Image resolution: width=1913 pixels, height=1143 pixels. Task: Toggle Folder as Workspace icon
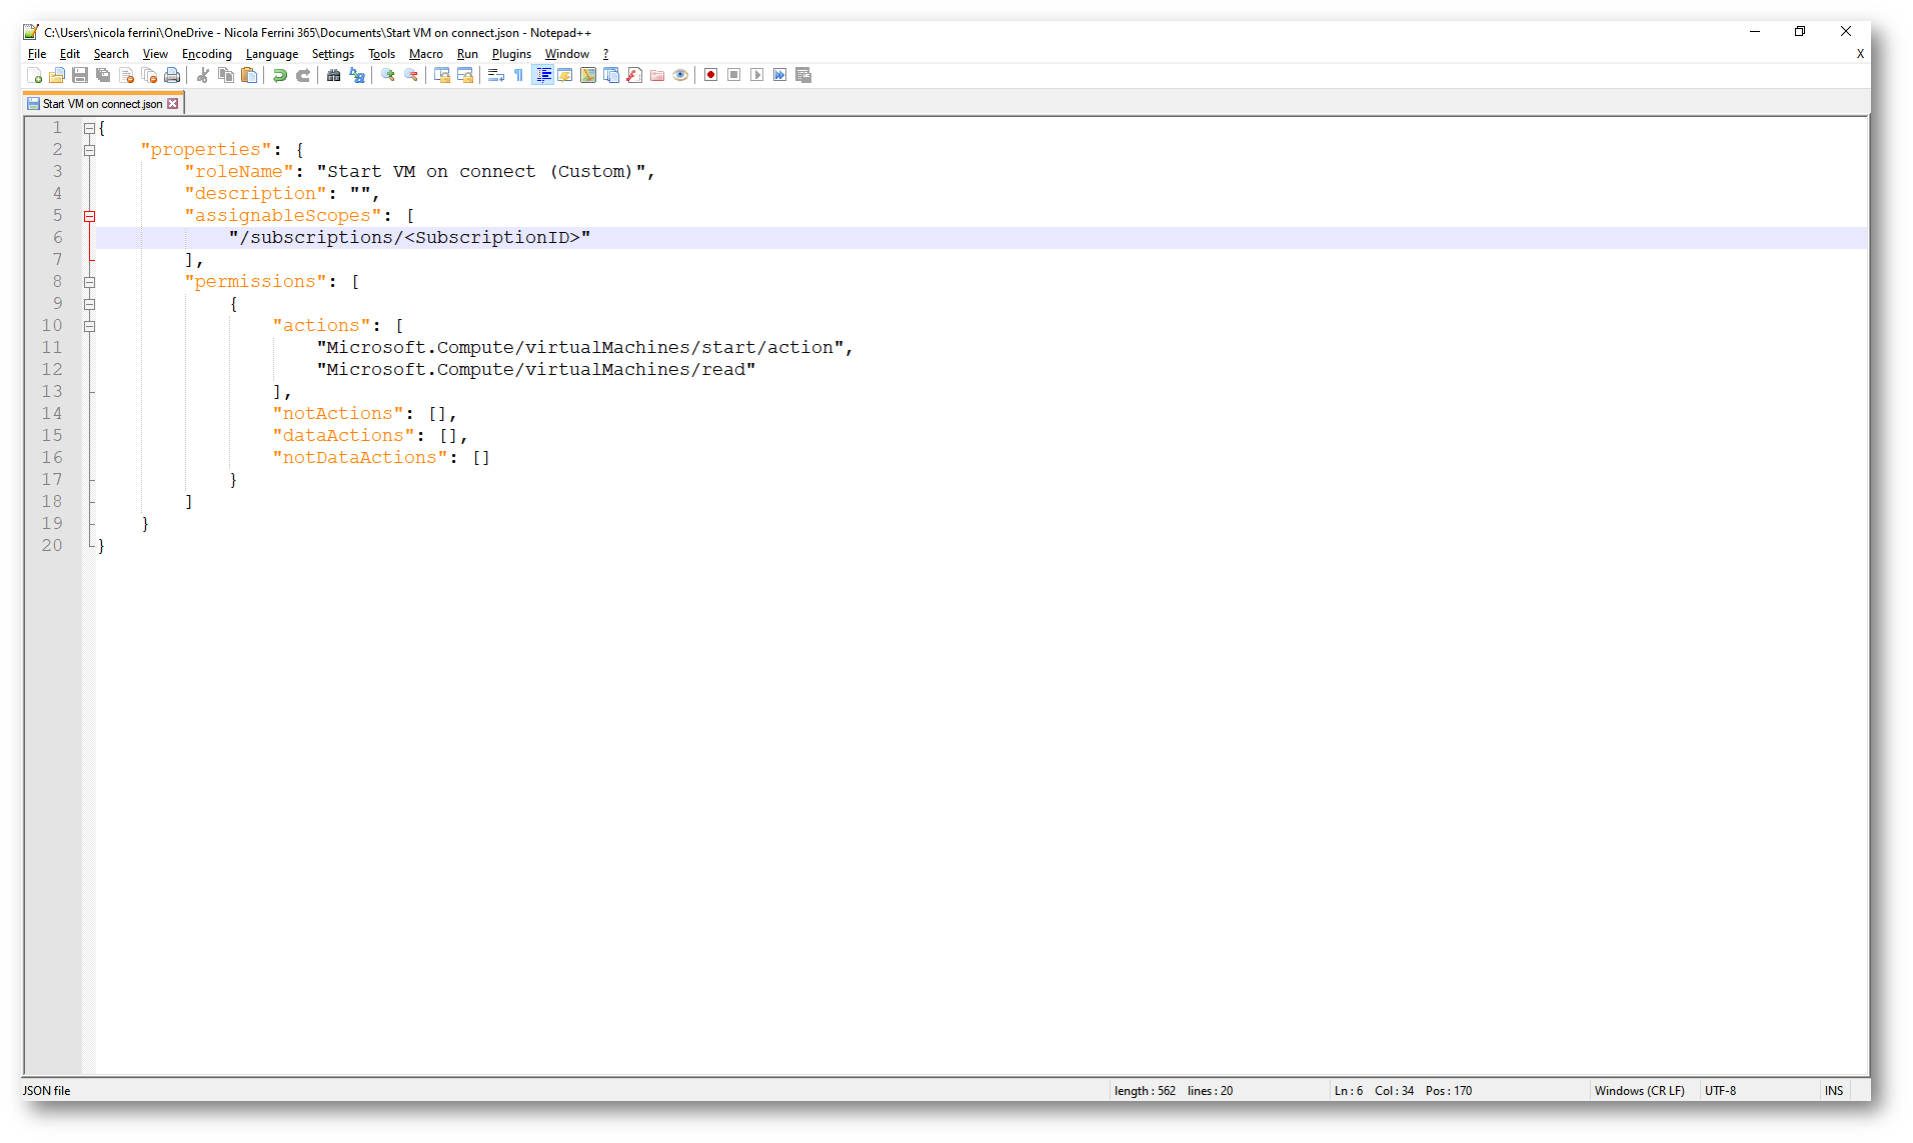[657, 76]
